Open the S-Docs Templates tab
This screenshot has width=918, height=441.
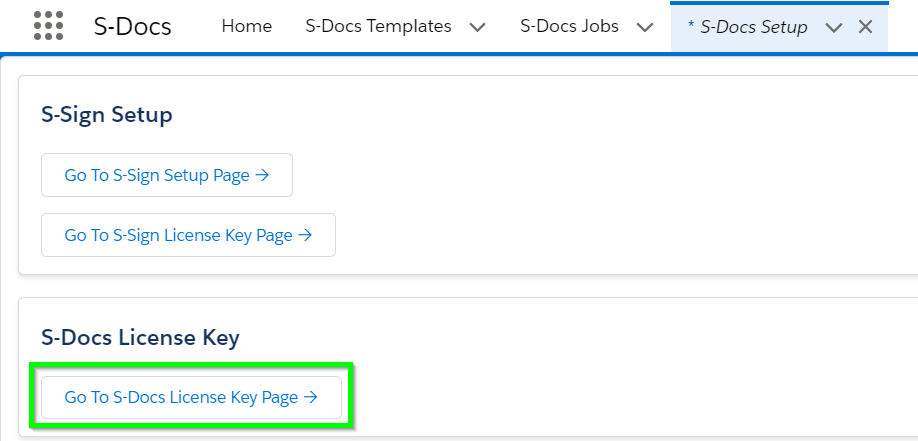click(378, 26)
